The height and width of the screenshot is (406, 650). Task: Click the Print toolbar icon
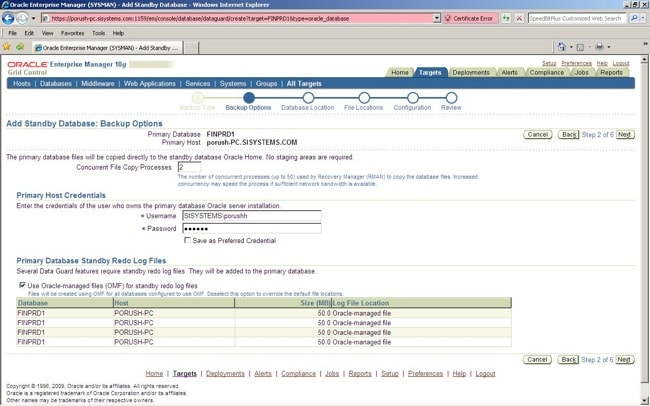click(599, 47)
